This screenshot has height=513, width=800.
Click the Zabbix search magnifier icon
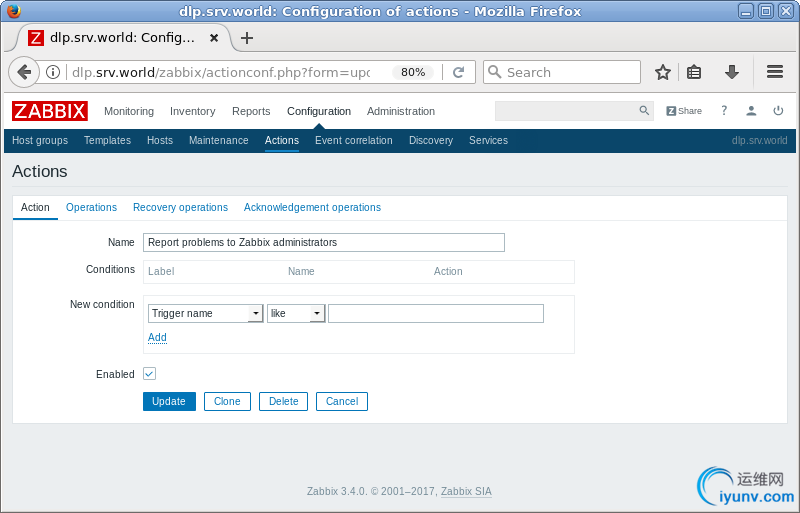pos(644,111)
